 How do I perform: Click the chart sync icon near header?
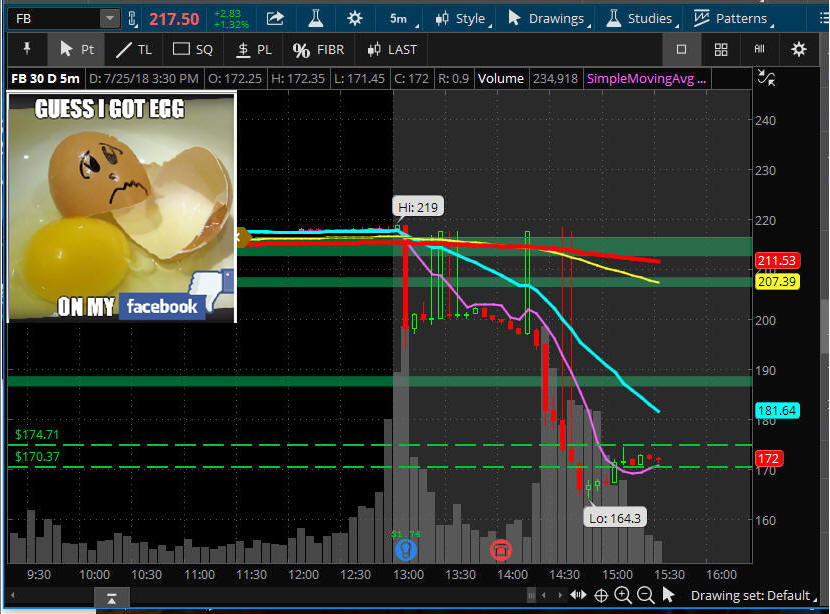tap(766, 78)
